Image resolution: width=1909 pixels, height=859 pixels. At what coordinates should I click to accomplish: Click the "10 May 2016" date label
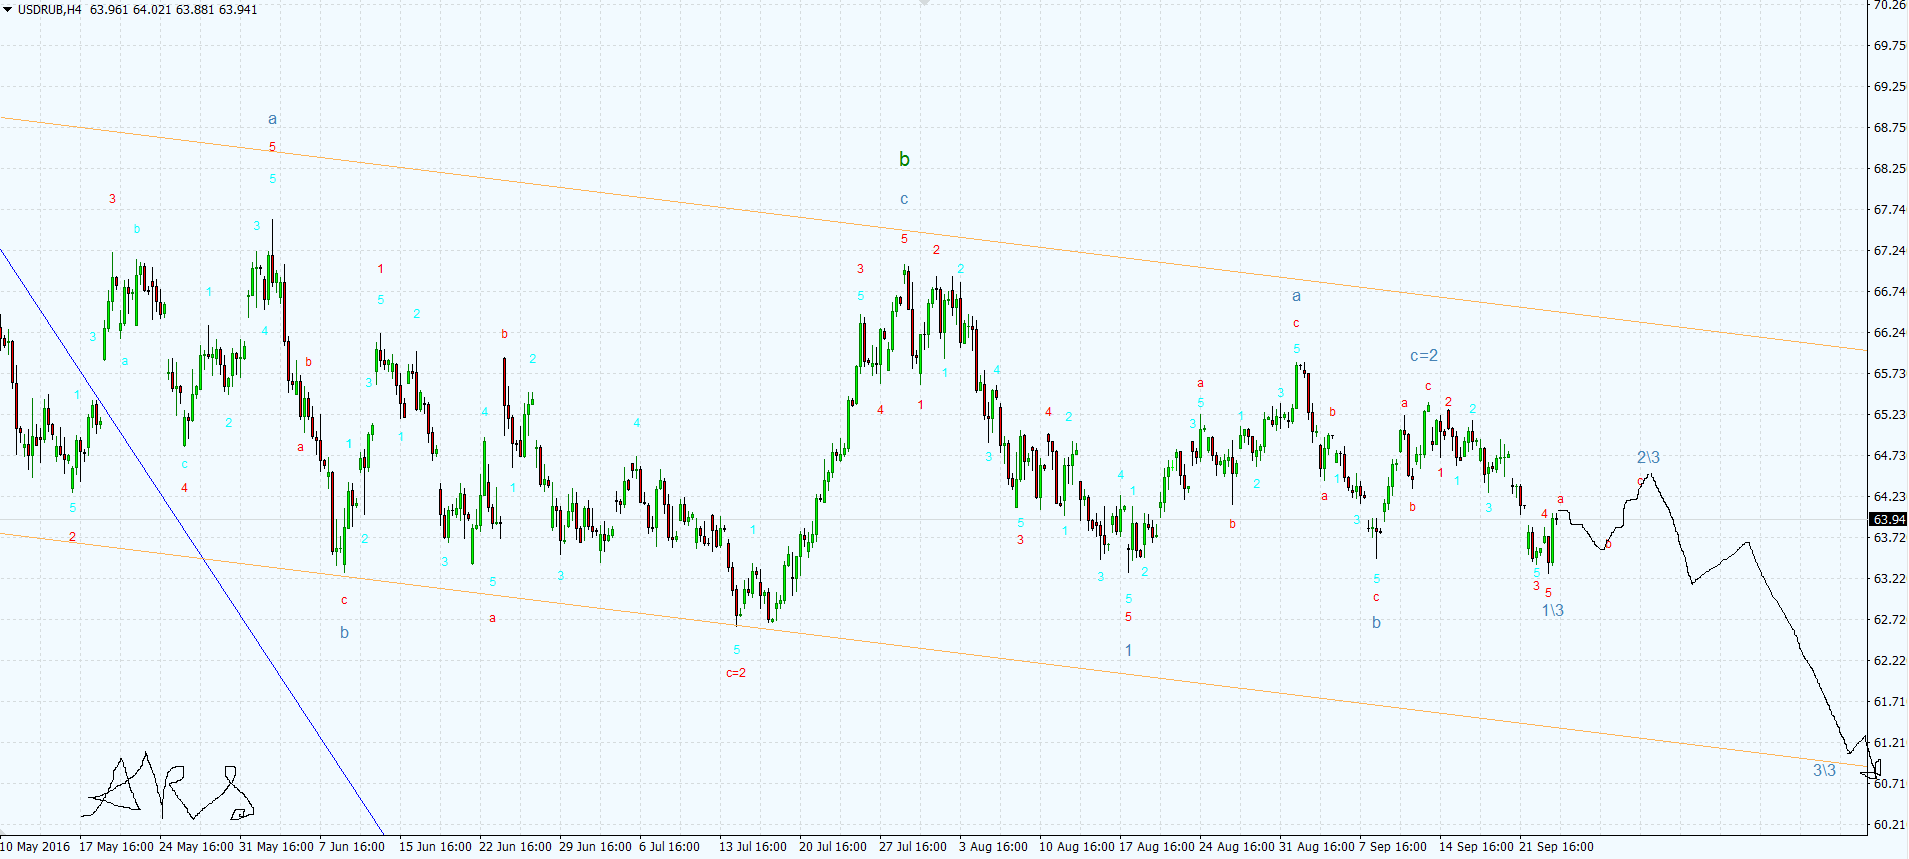(x=35, y=846)
